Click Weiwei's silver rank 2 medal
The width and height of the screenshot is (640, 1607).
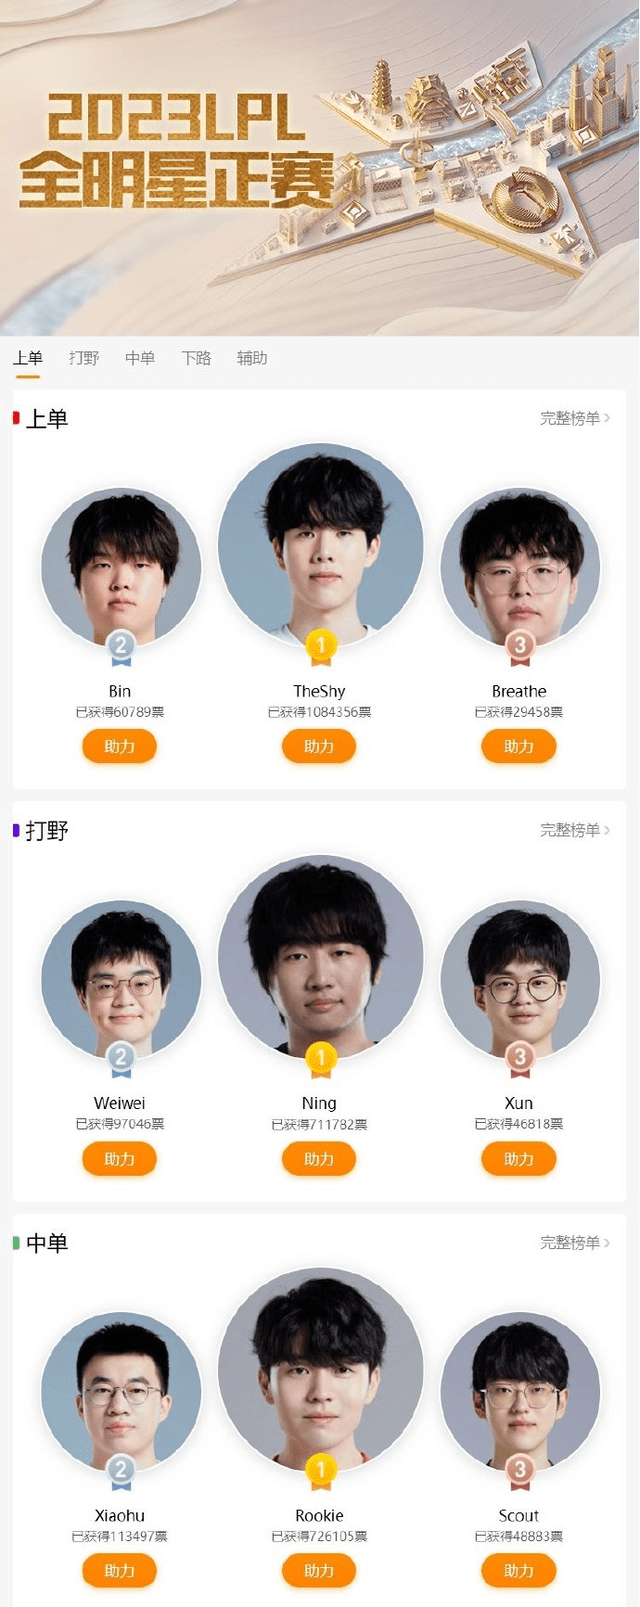tap(121, 1059)
